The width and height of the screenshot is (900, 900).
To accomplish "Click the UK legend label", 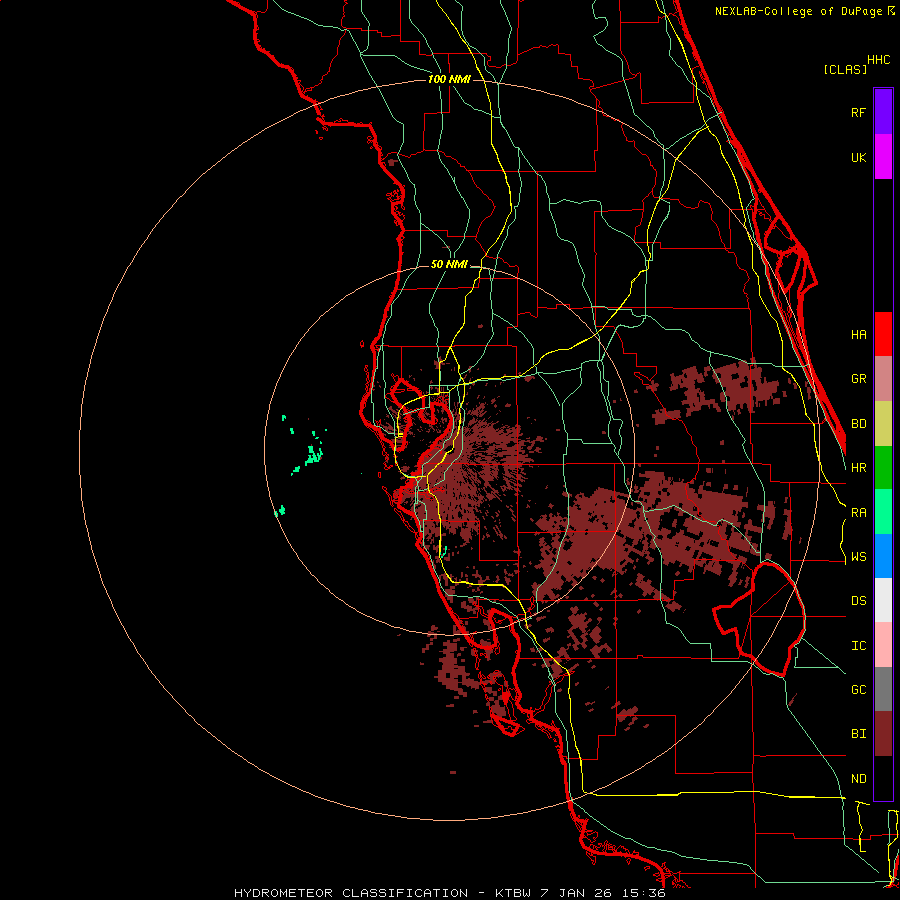I will click(x=858, y=157).
